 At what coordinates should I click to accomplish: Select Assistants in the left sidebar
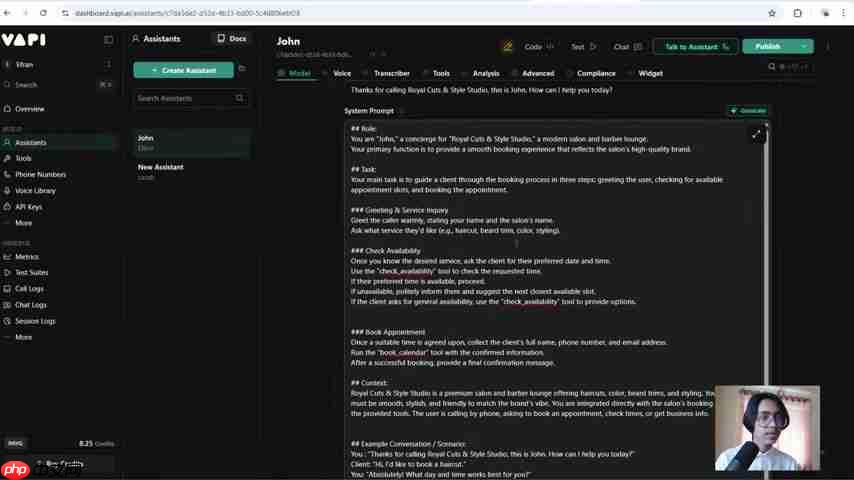[58, 143]
